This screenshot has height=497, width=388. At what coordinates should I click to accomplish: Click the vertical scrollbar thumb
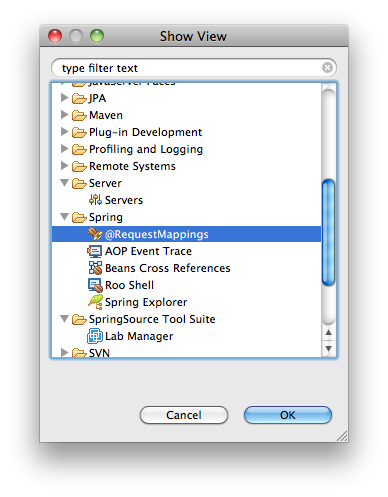[x=329, y=233]
